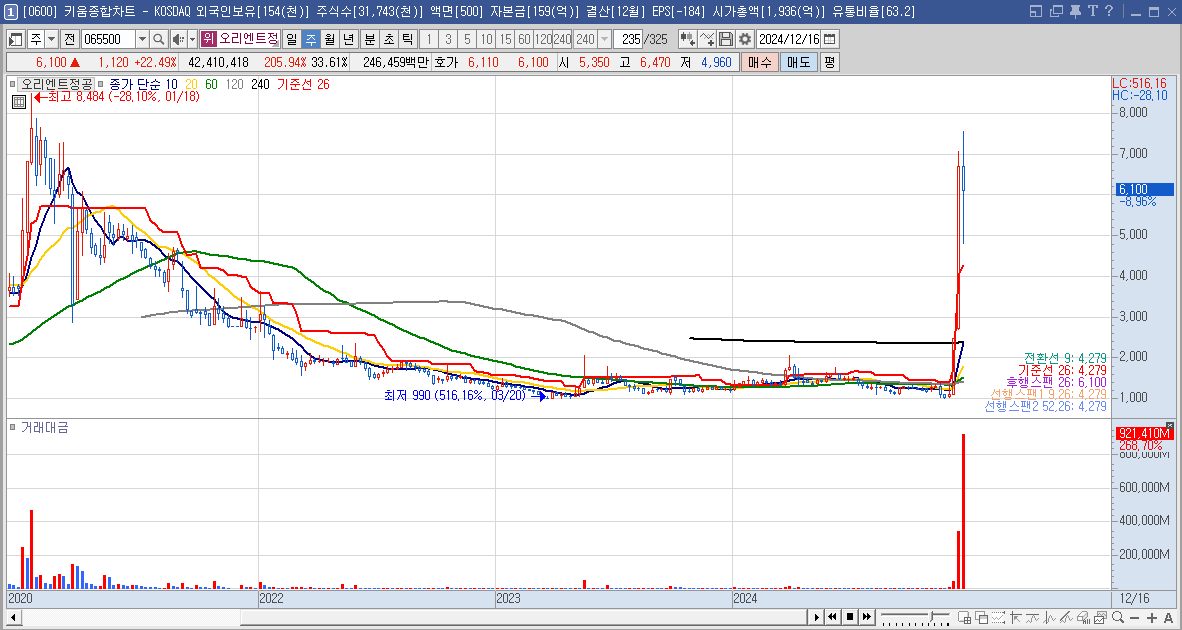Select the 초 (second) period toggle
The image size is (1182, 630).
tap(388, 39)
